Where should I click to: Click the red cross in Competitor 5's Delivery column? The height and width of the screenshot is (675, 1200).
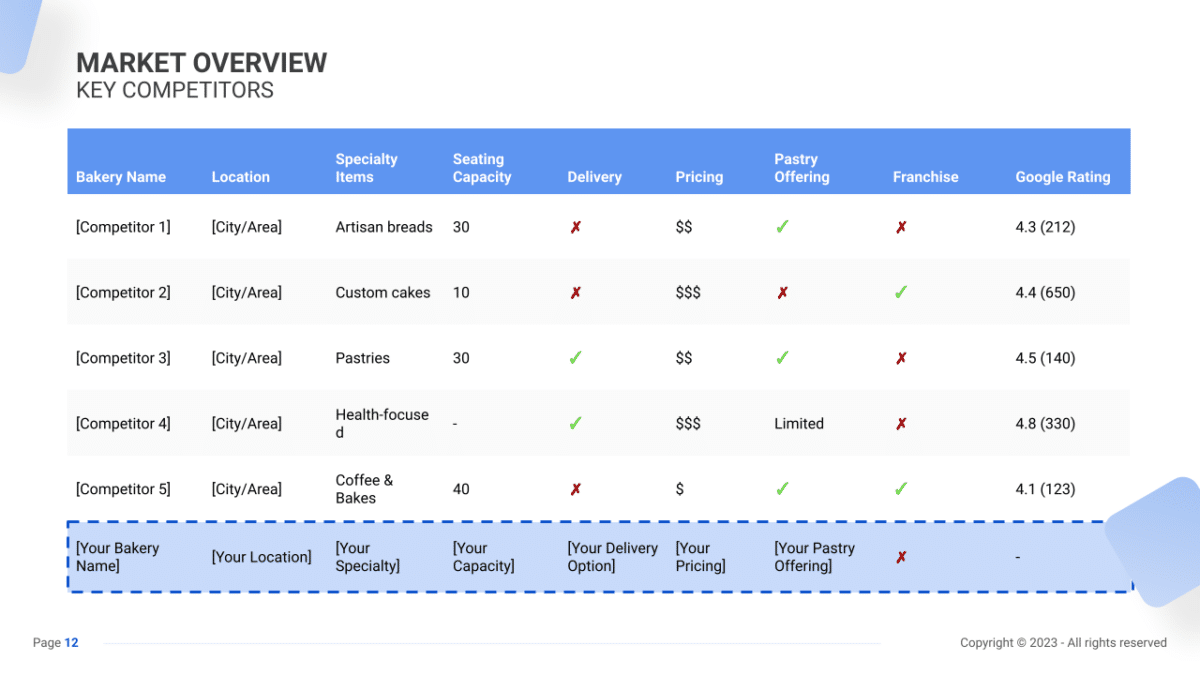(575, 489)
